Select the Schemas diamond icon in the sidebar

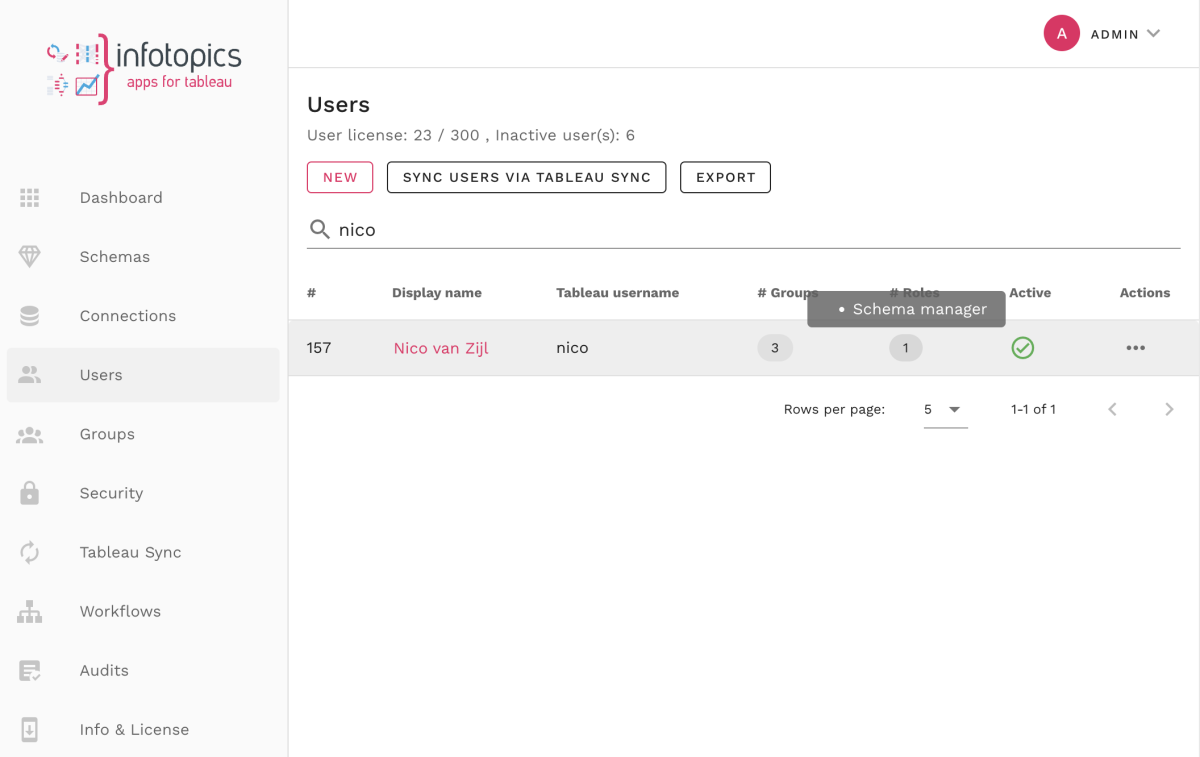click(30, 256)
